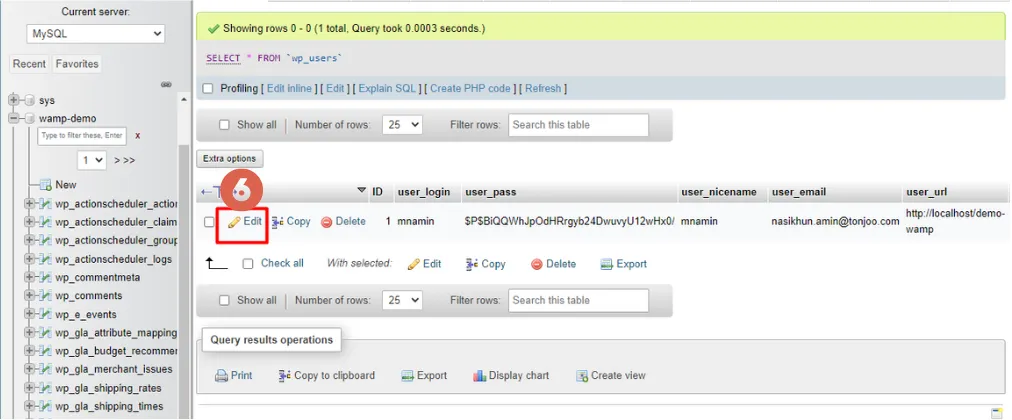Expand the wp_comments table node
The width and height of the screenshot is (1012, 420).
pyautogui.click(x=29, y=296)
